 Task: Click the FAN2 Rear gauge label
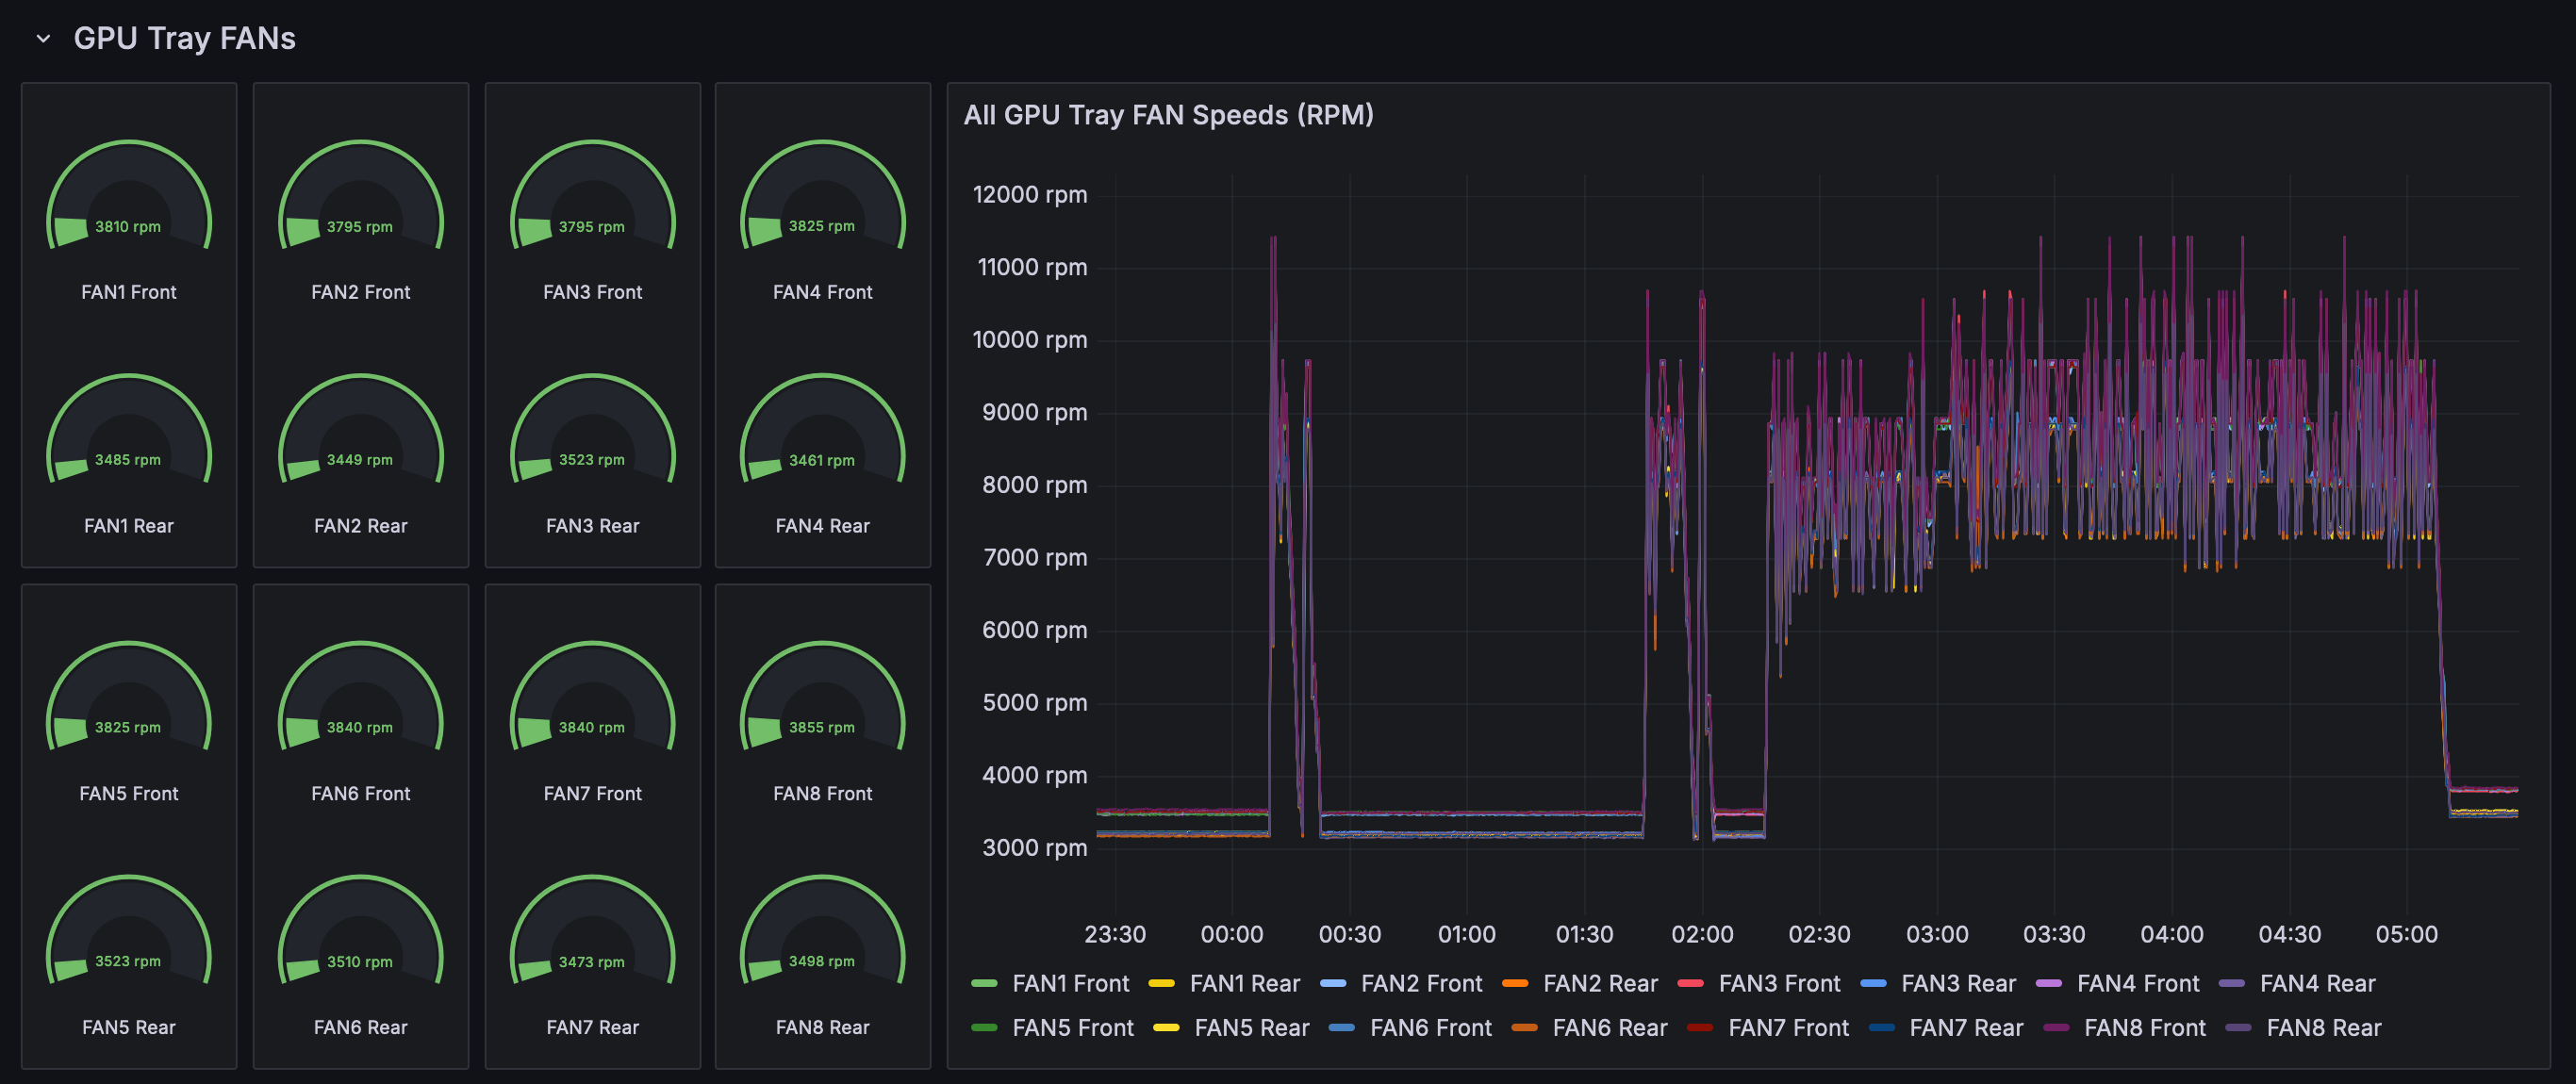click(361, 526)
